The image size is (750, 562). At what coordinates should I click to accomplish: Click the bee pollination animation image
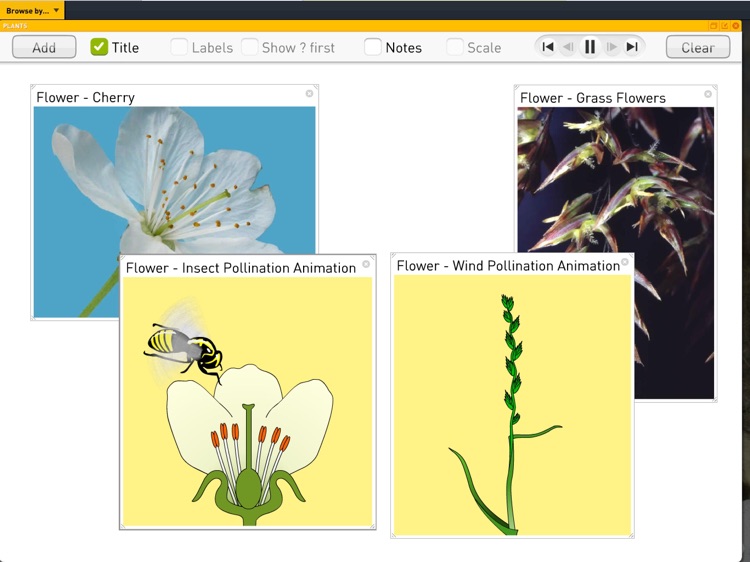247,401
